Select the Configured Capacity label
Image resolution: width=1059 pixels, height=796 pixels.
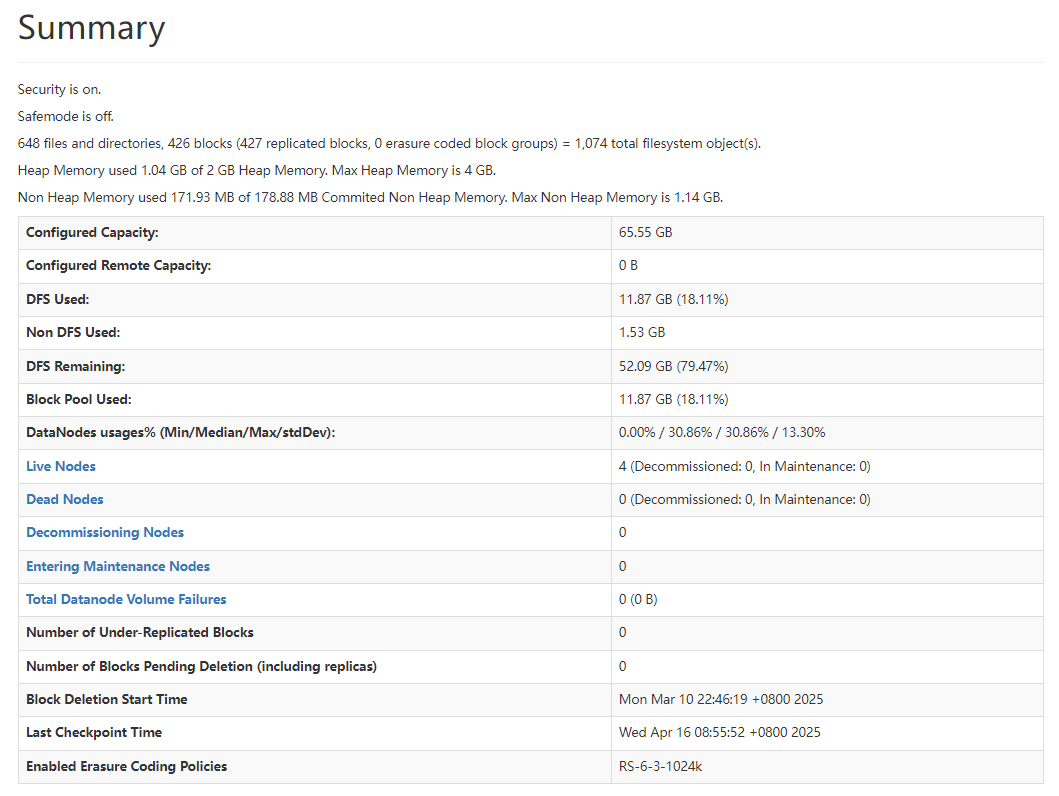[93, 233]
